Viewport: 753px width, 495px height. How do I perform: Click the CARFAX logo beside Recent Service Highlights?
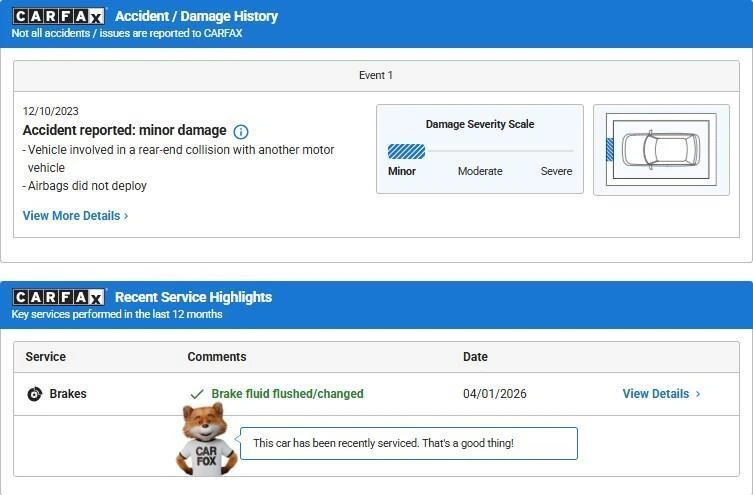[58, 297]
